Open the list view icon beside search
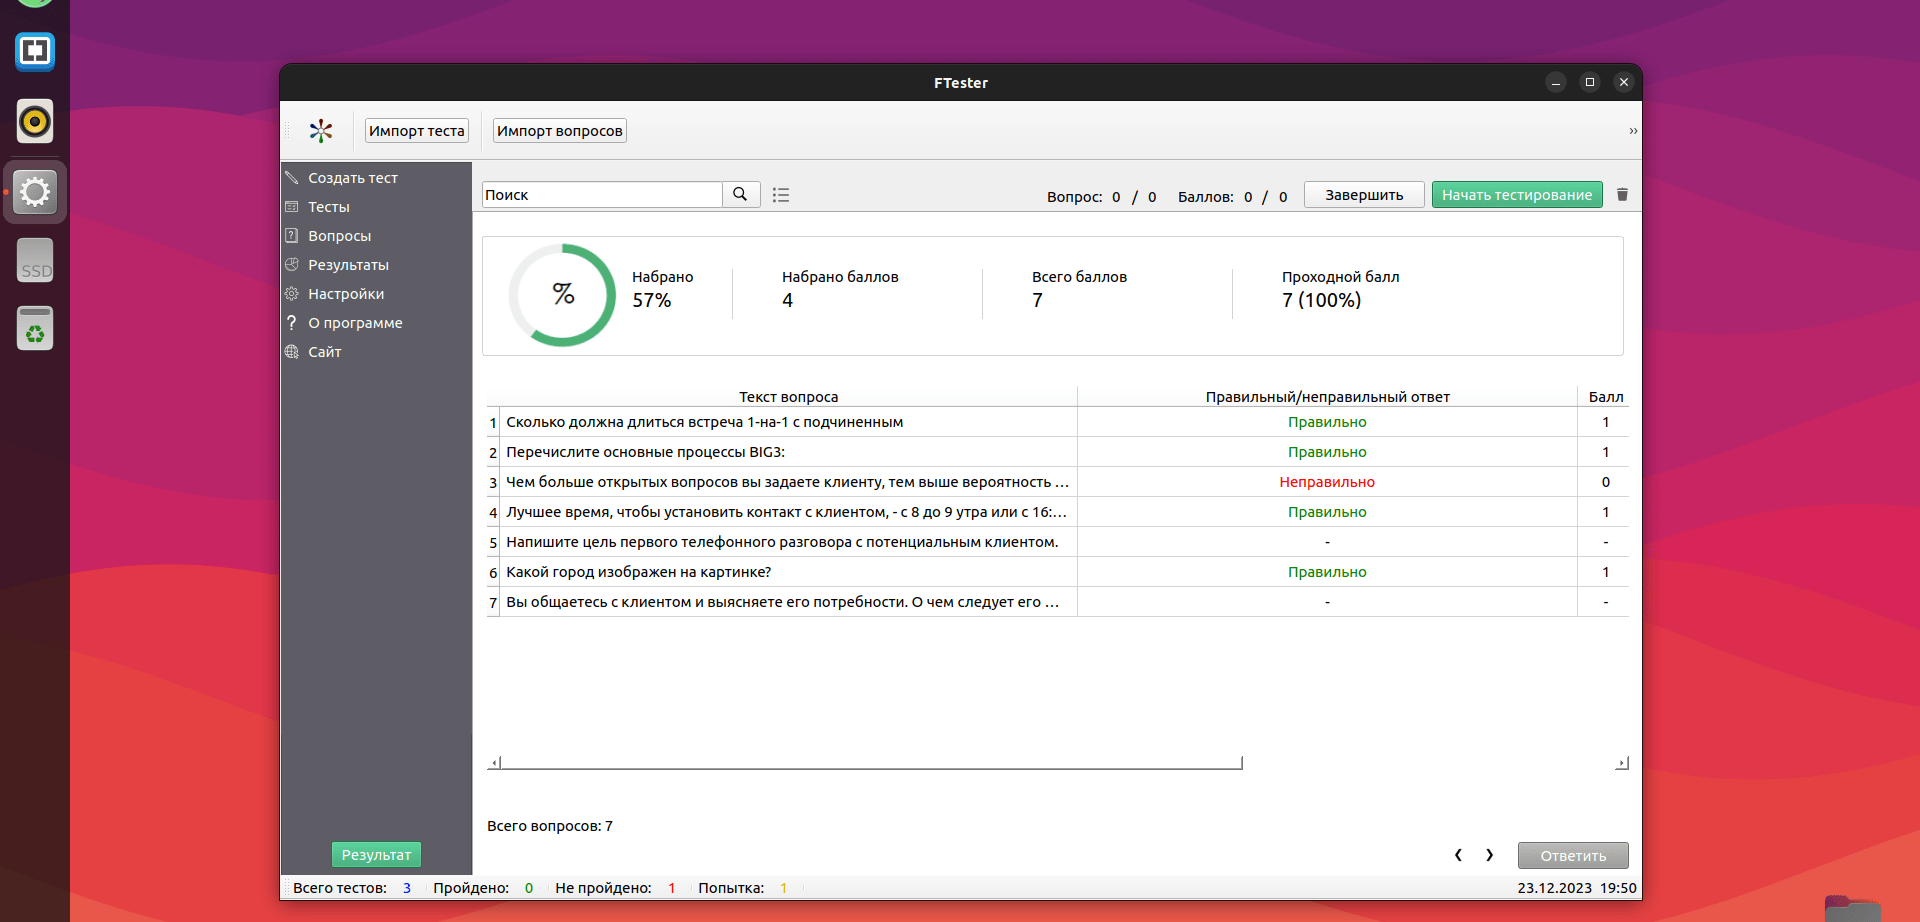Screen dimensions: 1920x922 click(781, 195)
